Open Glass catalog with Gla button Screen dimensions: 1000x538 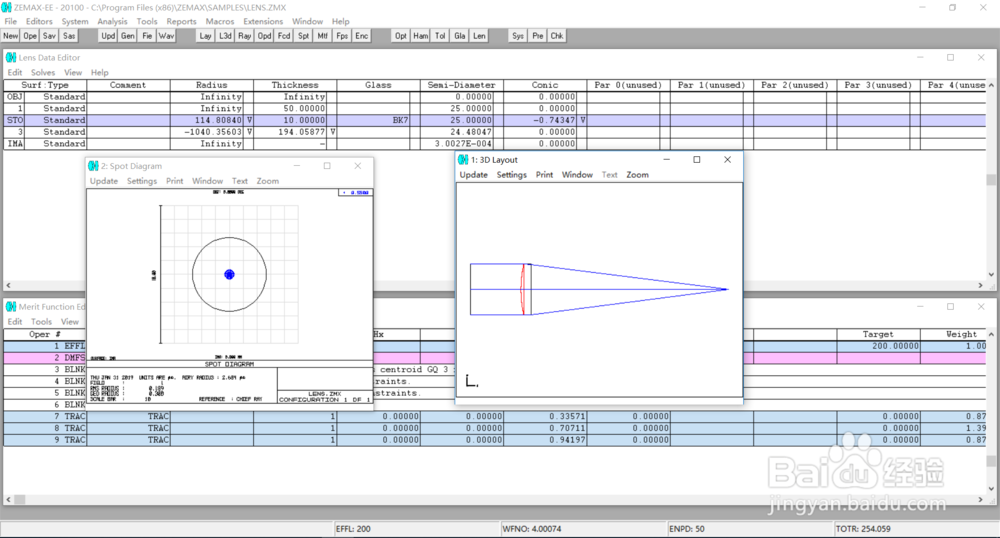click(x=460, y=36)
